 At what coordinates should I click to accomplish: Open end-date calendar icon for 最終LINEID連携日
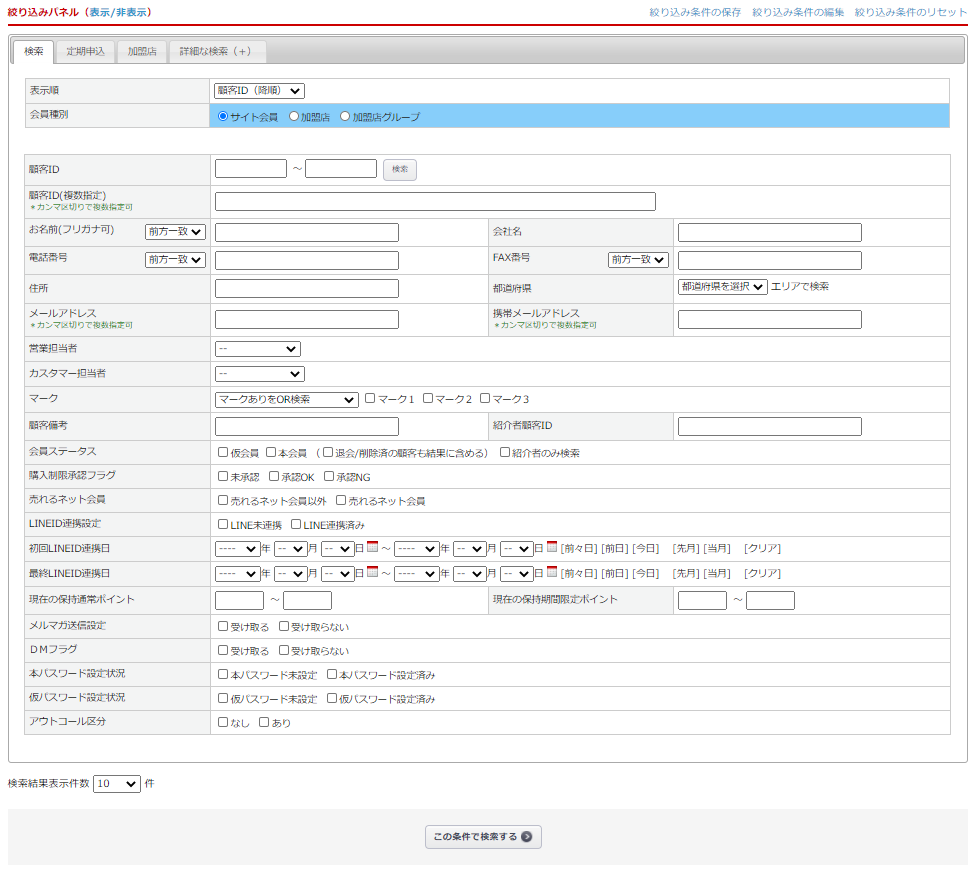pos(551,572)
